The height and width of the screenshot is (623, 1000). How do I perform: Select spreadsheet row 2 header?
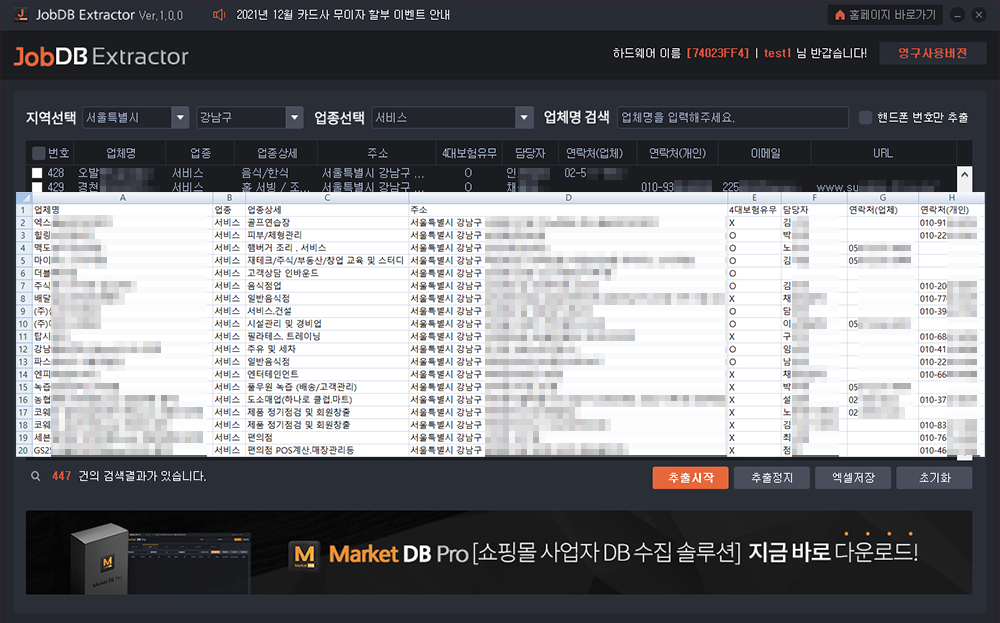[x=24, y=223]
